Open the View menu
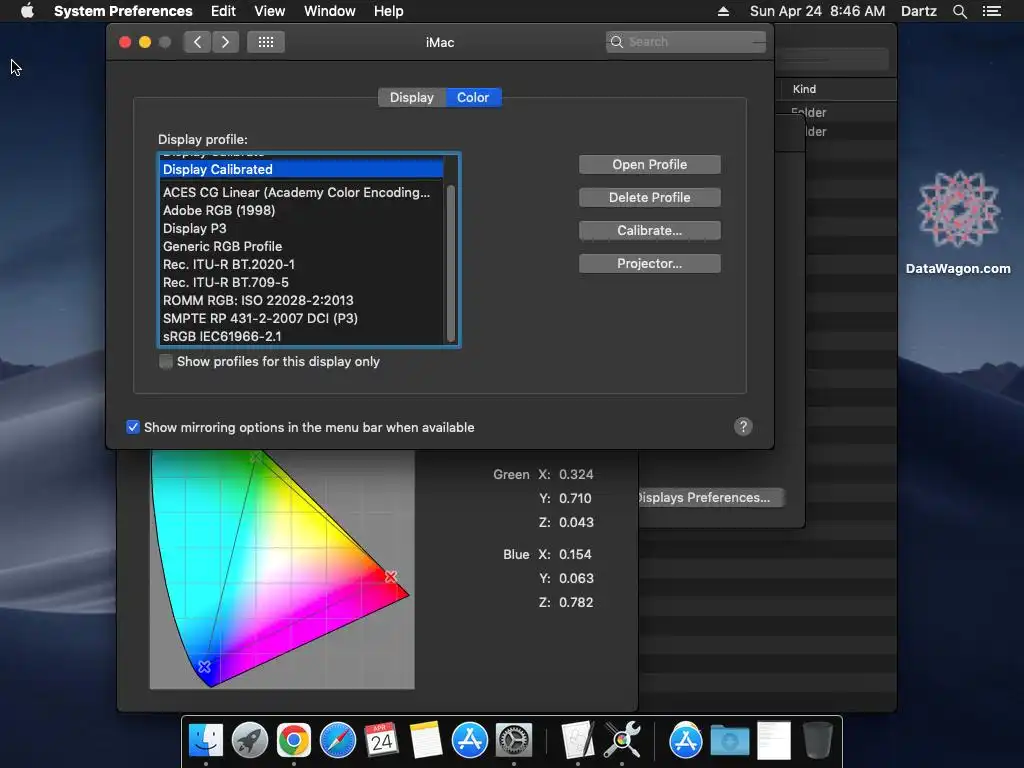 click(270, 11)
